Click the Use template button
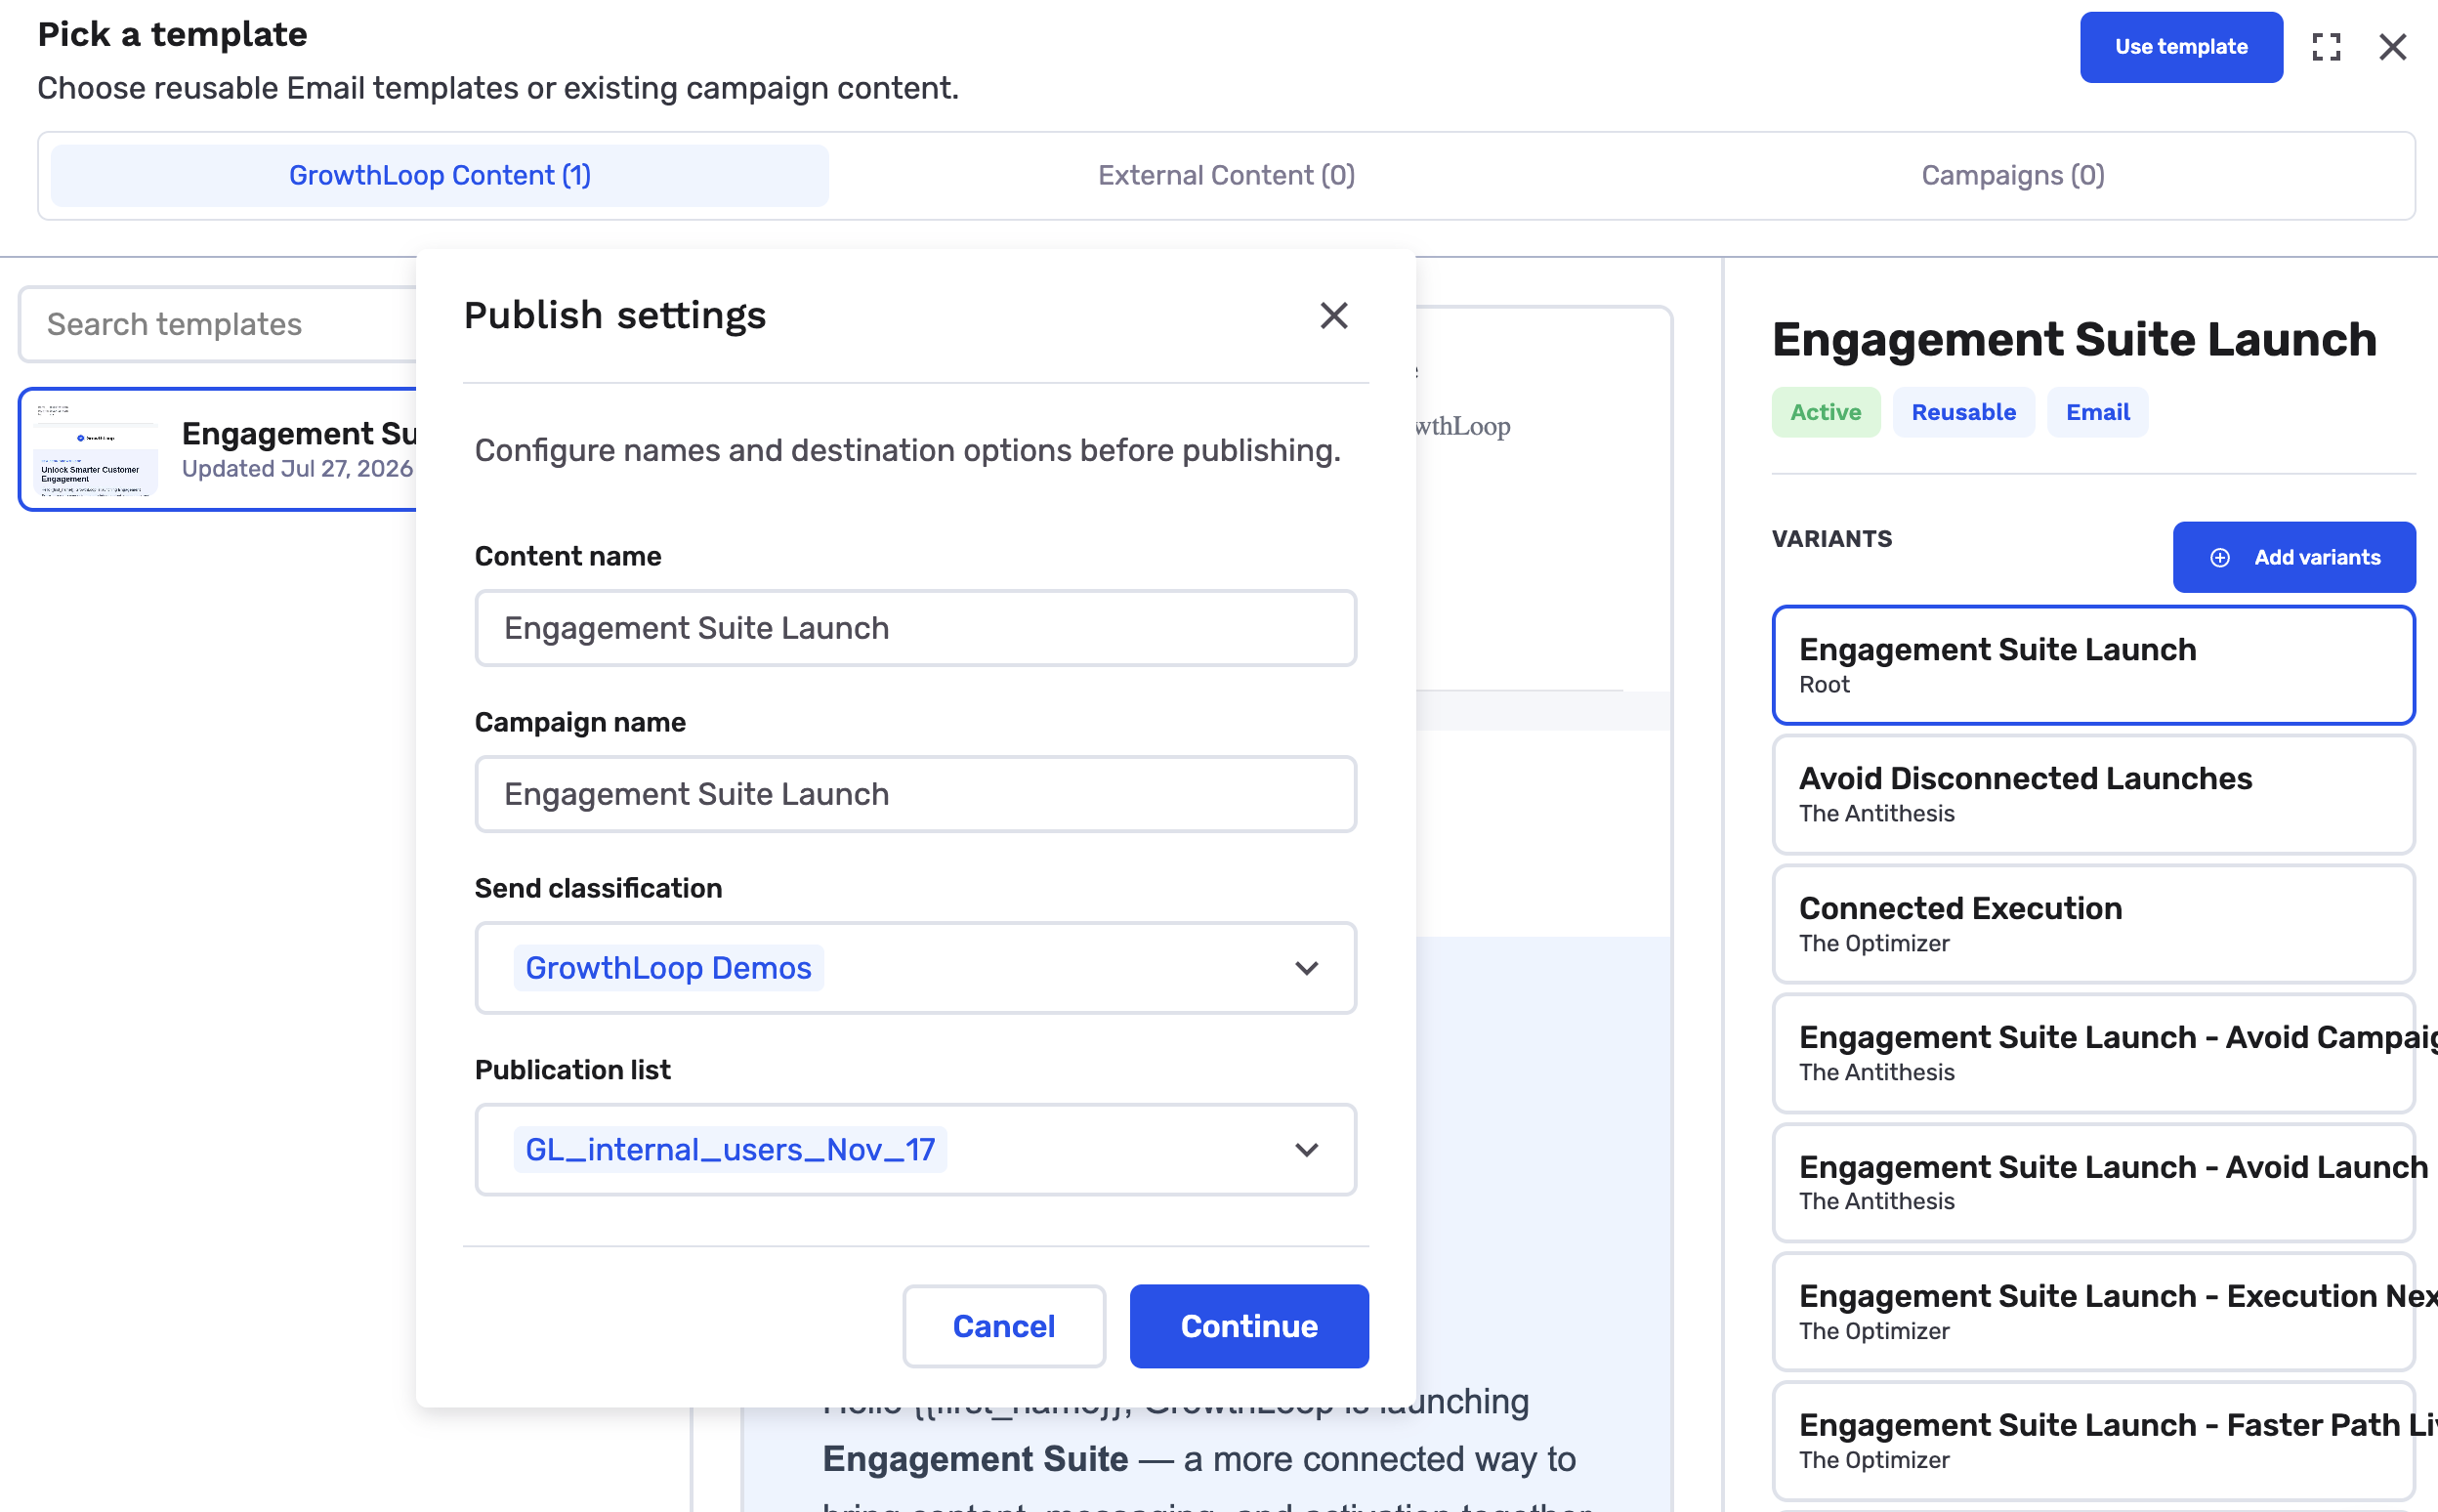 2181,47
